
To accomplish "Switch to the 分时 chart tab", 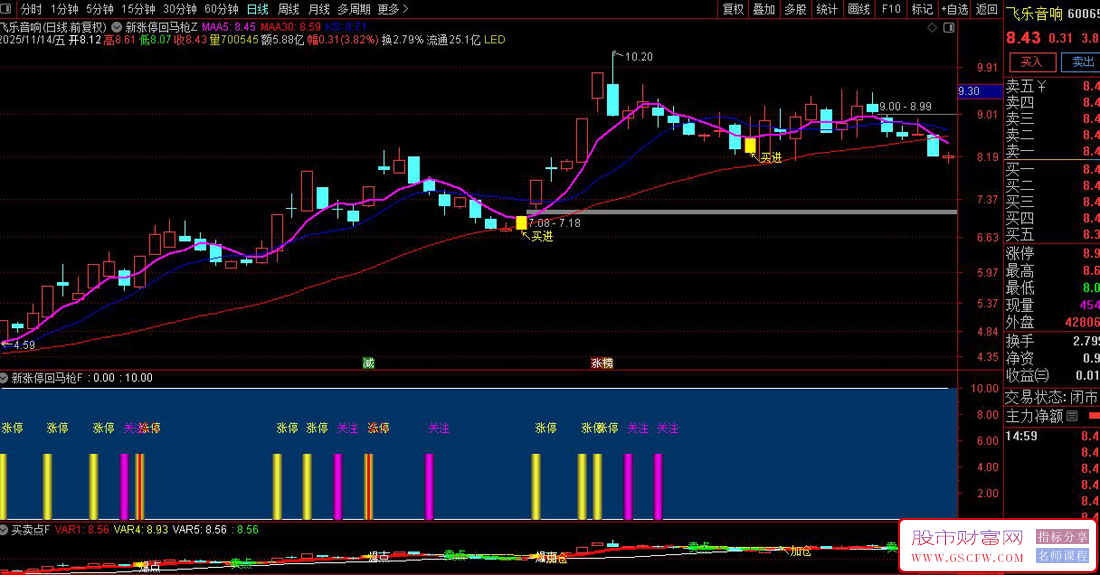I will coord(31,9).
